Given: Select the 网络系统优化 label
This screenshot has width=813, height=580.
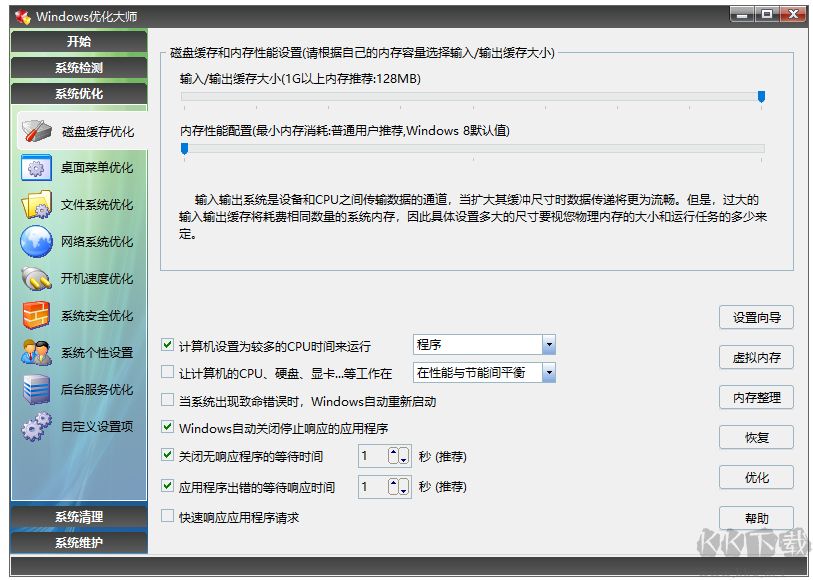Looking at the screenshot, I should [x=97, y=242].
